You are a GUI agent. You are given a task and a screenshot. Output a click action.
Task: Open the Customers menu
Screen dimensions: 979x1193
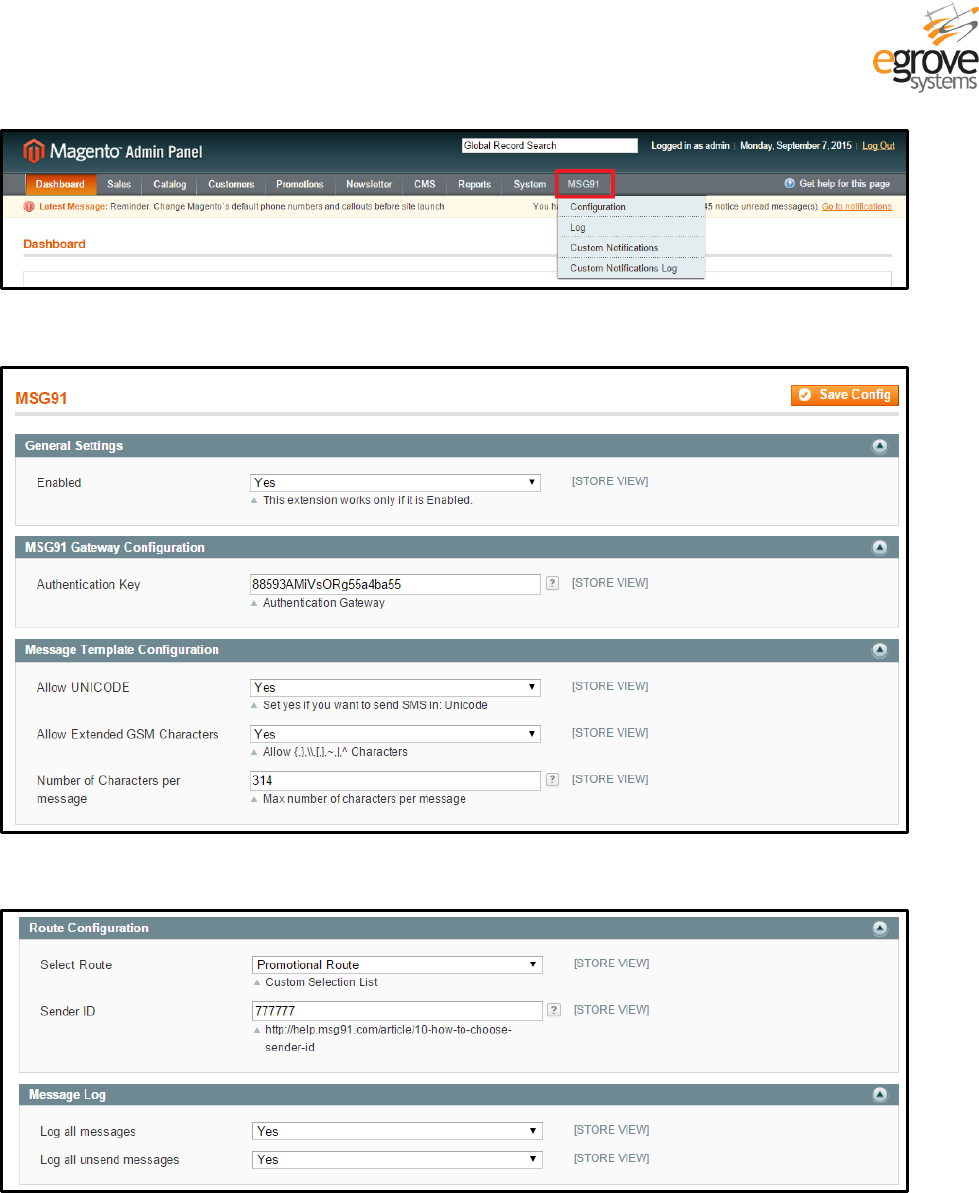click(231, 184)
